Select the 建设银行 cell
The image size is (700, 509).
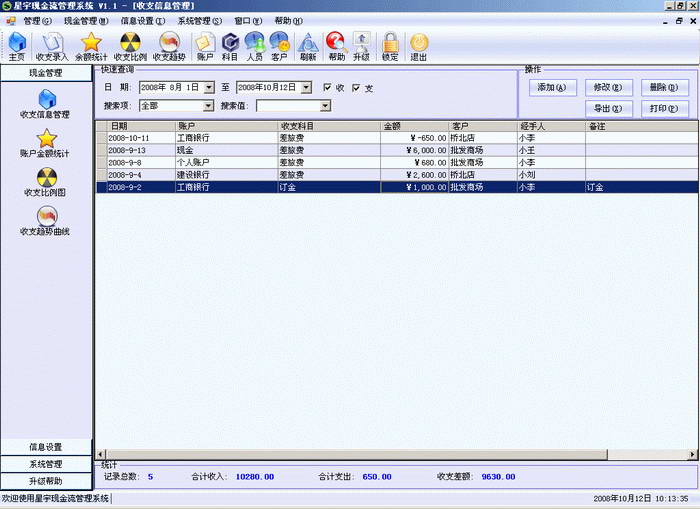[226, 175]
